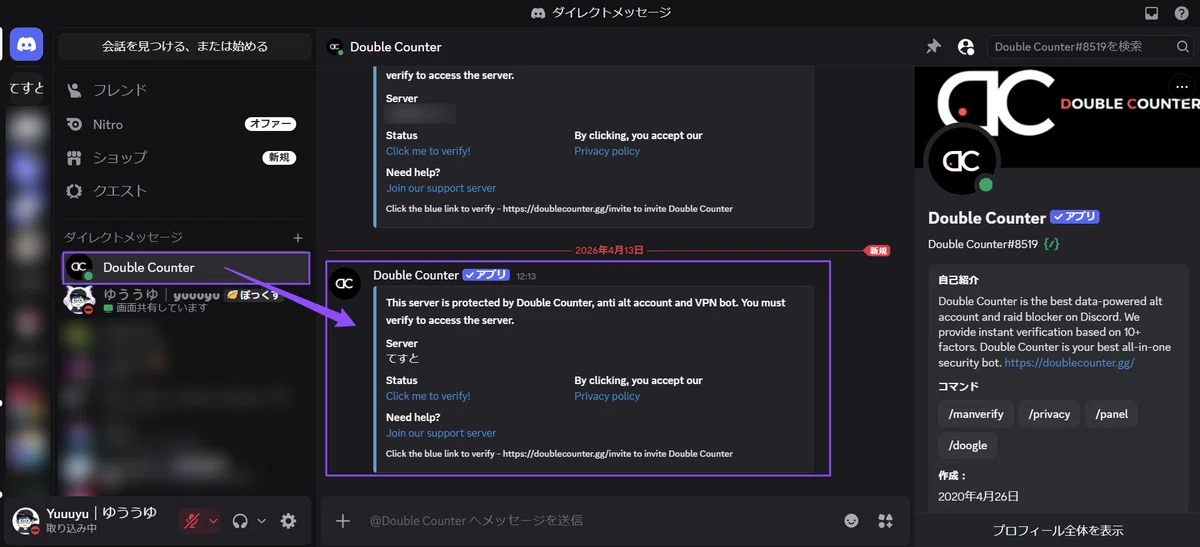1200x547 pixels.
Task: Open Discord home direct messages icon
Action: 26,45
